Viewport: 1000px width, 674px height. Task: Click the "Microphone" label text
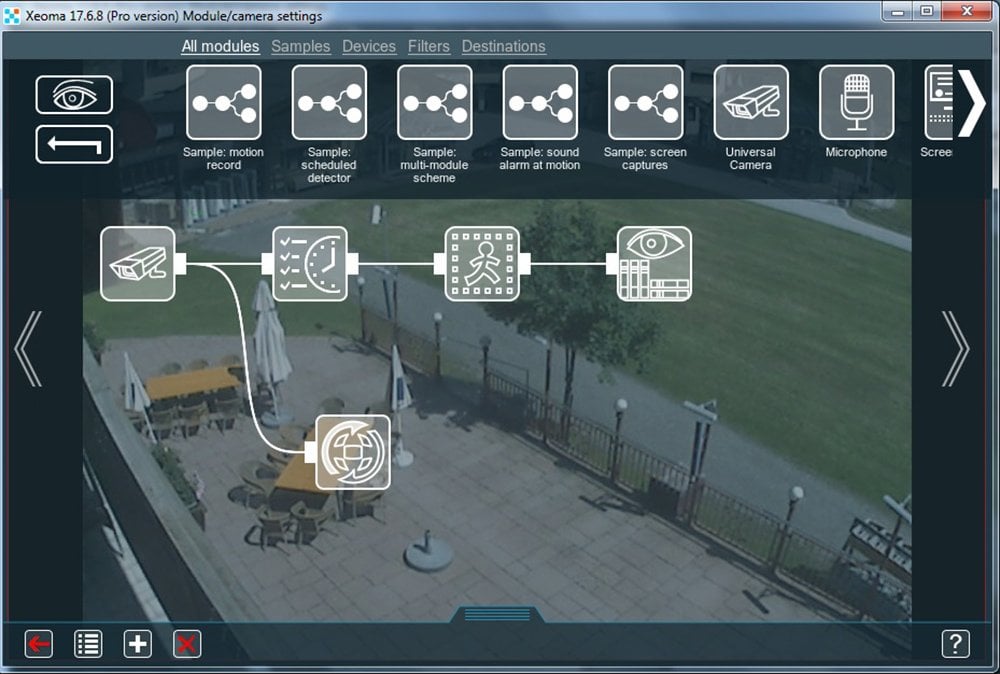tap(856, 152)
